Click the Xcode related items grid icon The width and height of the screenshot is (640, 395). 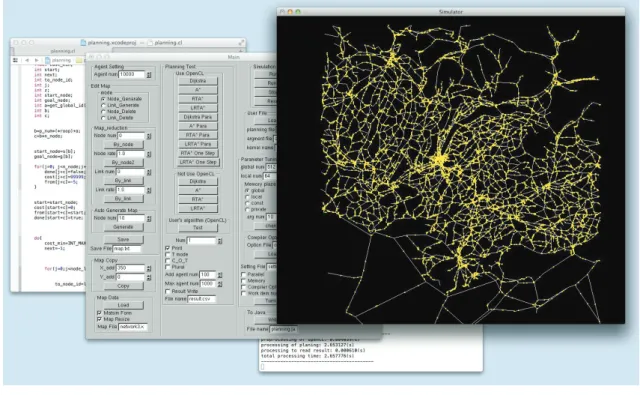coord(15,60)
